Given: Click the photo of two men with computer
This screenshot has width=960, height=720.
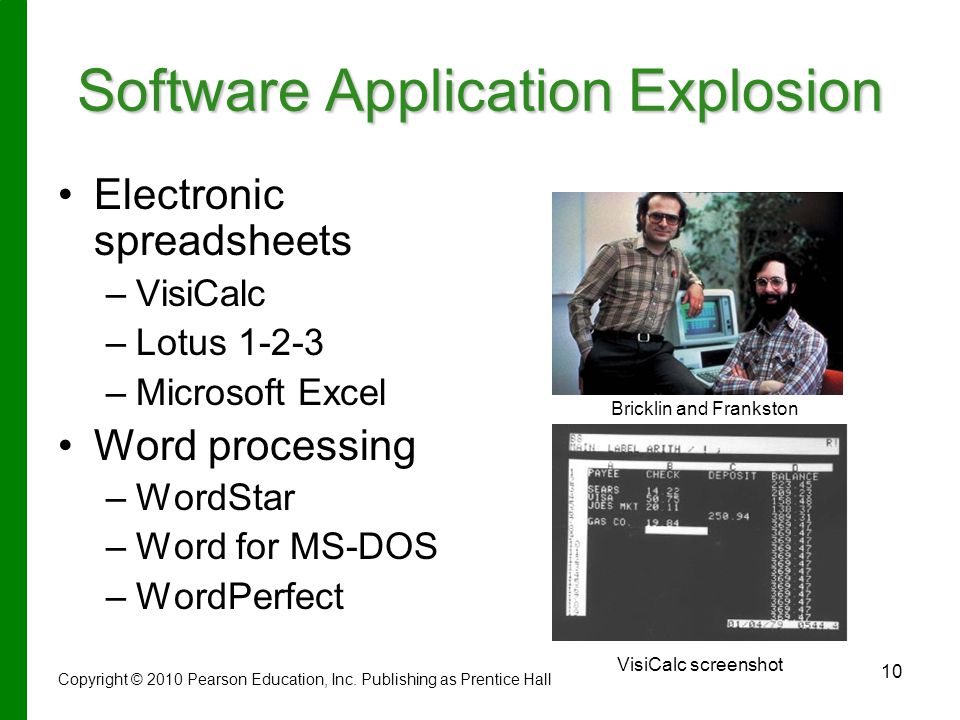Looking at the screenshot, I should pyautogui.click(x=697, y=293).
